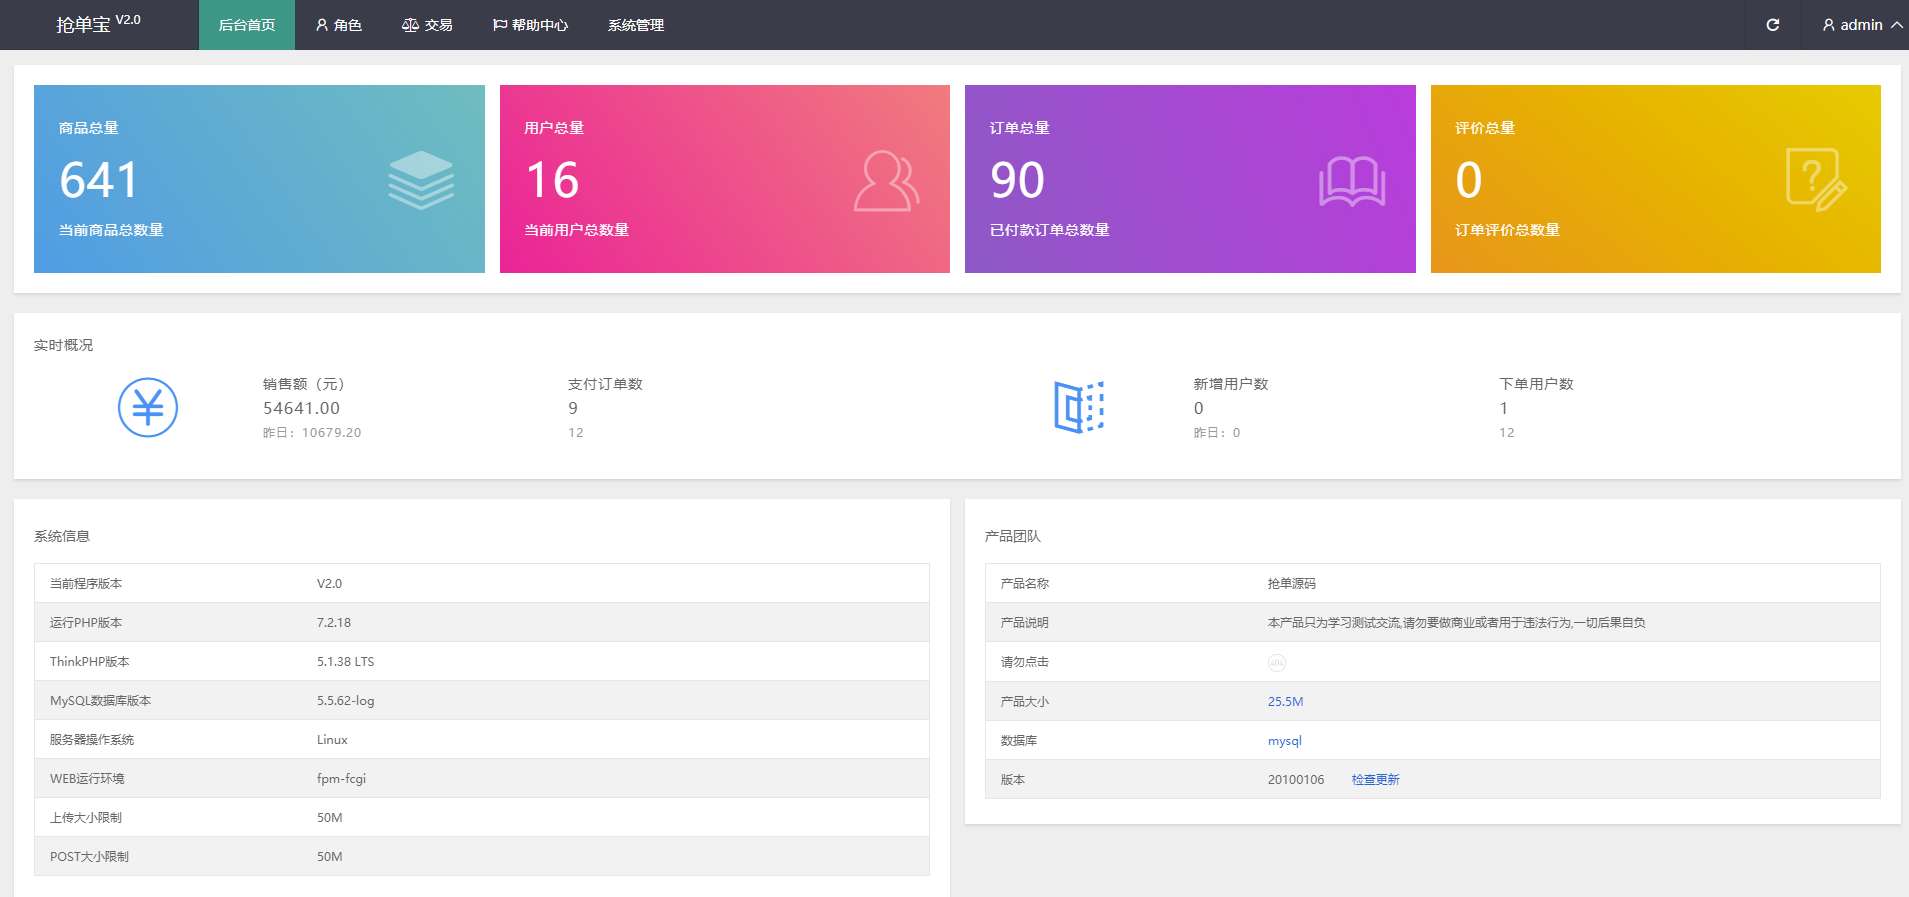Click the 服务器操作系统 row label
Image resolution: width=1909 pixels, height=897 pixels.
tap(92, 740)
